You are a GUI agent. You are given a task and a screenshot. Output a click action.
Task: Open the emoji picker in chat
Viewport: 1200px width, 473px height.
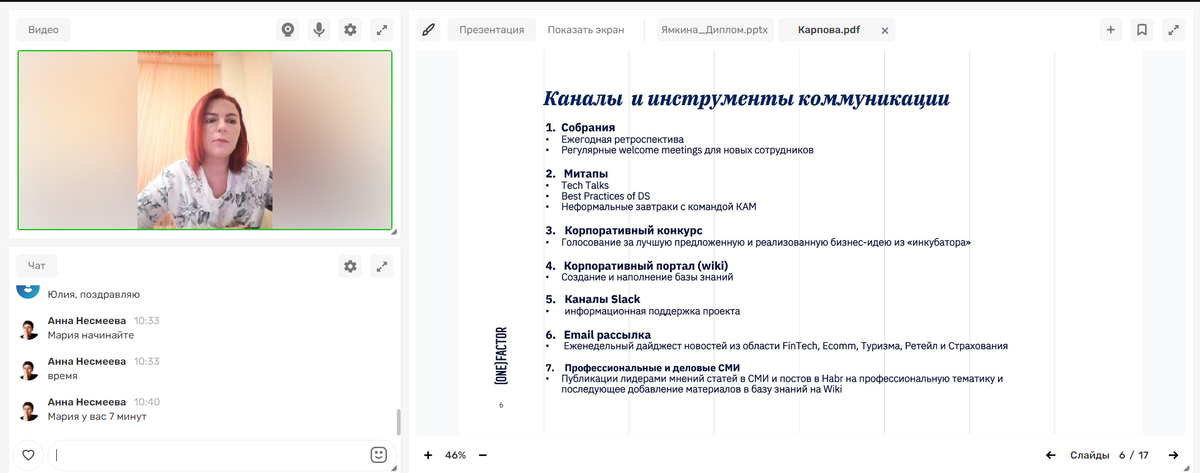(x=378, y=455)
